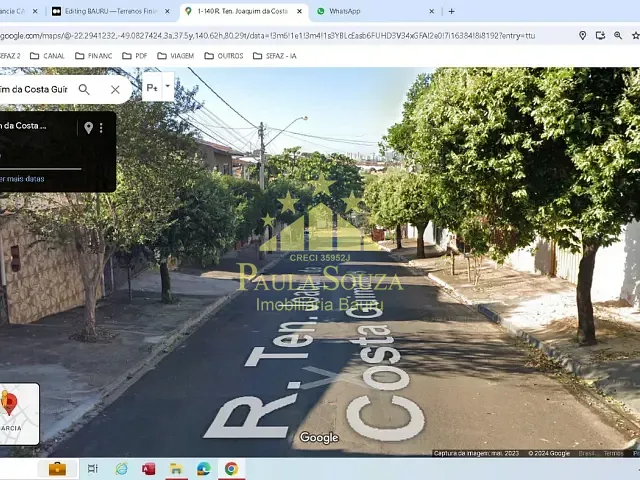Open a new browser tab

(x=451, y=11)
